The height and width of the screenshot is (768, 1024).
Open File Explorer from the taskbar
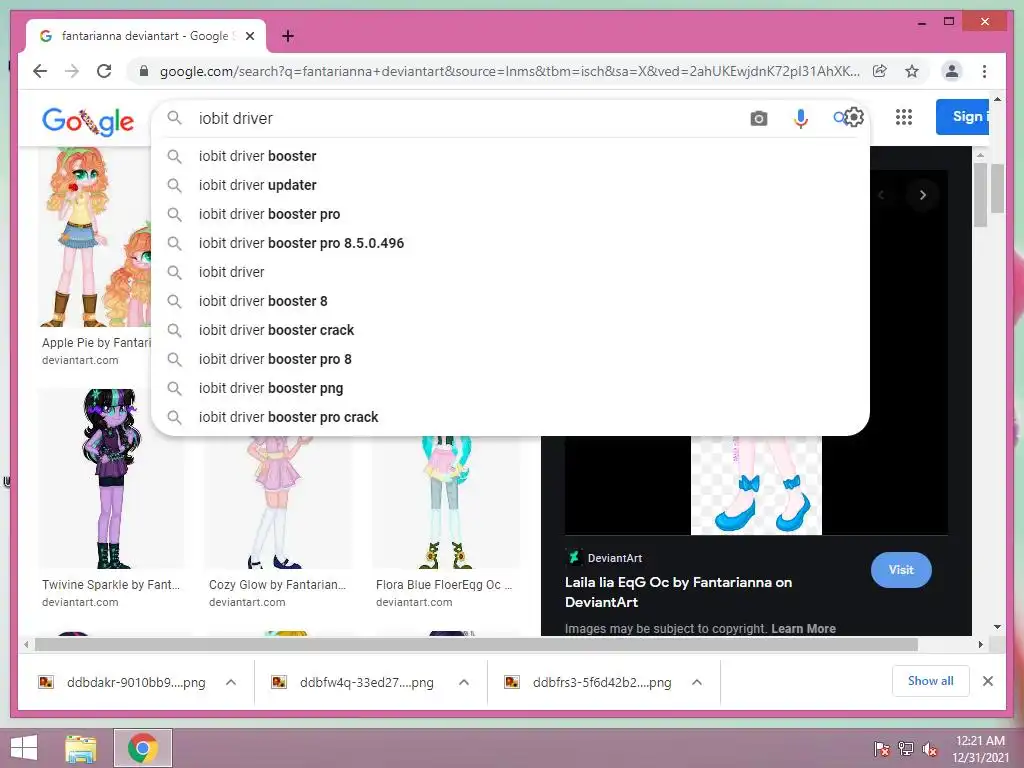[81, 748]
